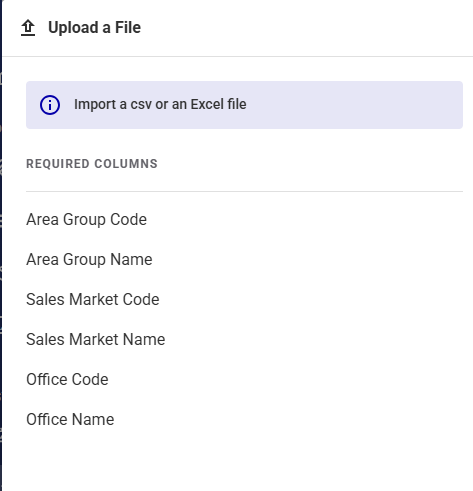The width and height of the screenshot is (473, 491).
Task: Click the word csv in the info banner
Action: tap(141, 105)
